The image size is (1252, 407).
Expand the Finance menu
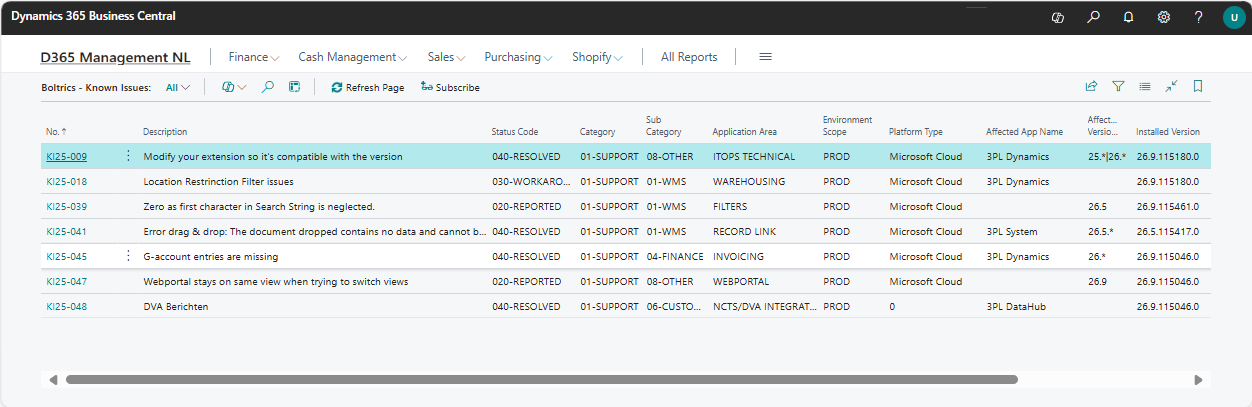click(x=254, y=57)
